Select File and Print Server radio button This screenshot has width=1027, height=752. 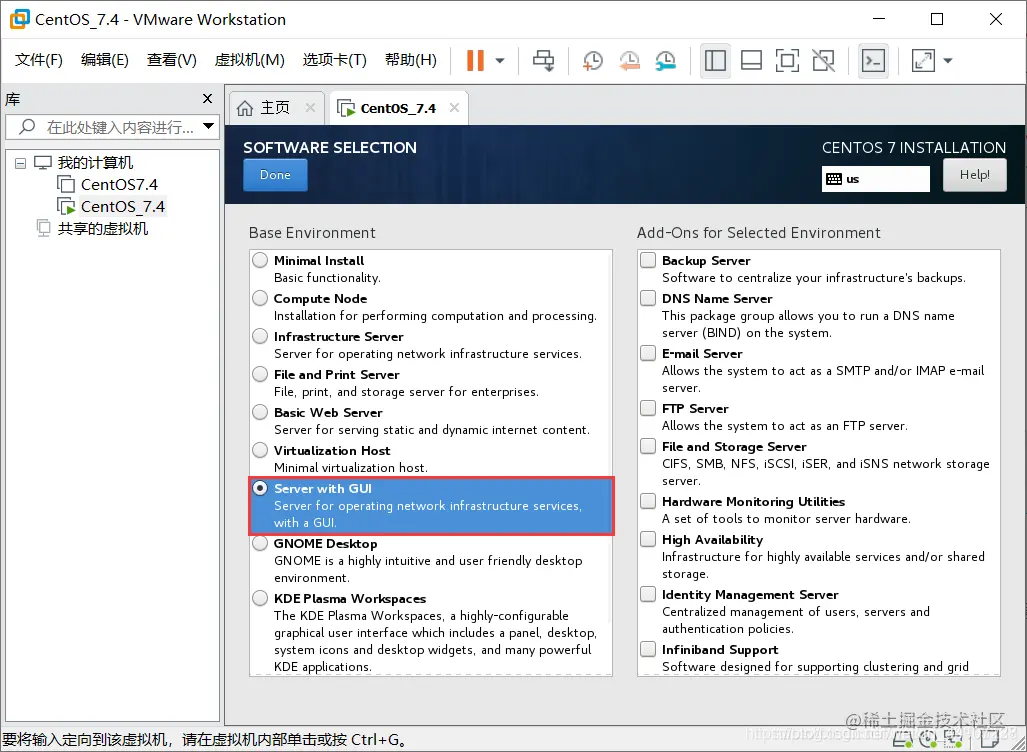click(260, 374)
